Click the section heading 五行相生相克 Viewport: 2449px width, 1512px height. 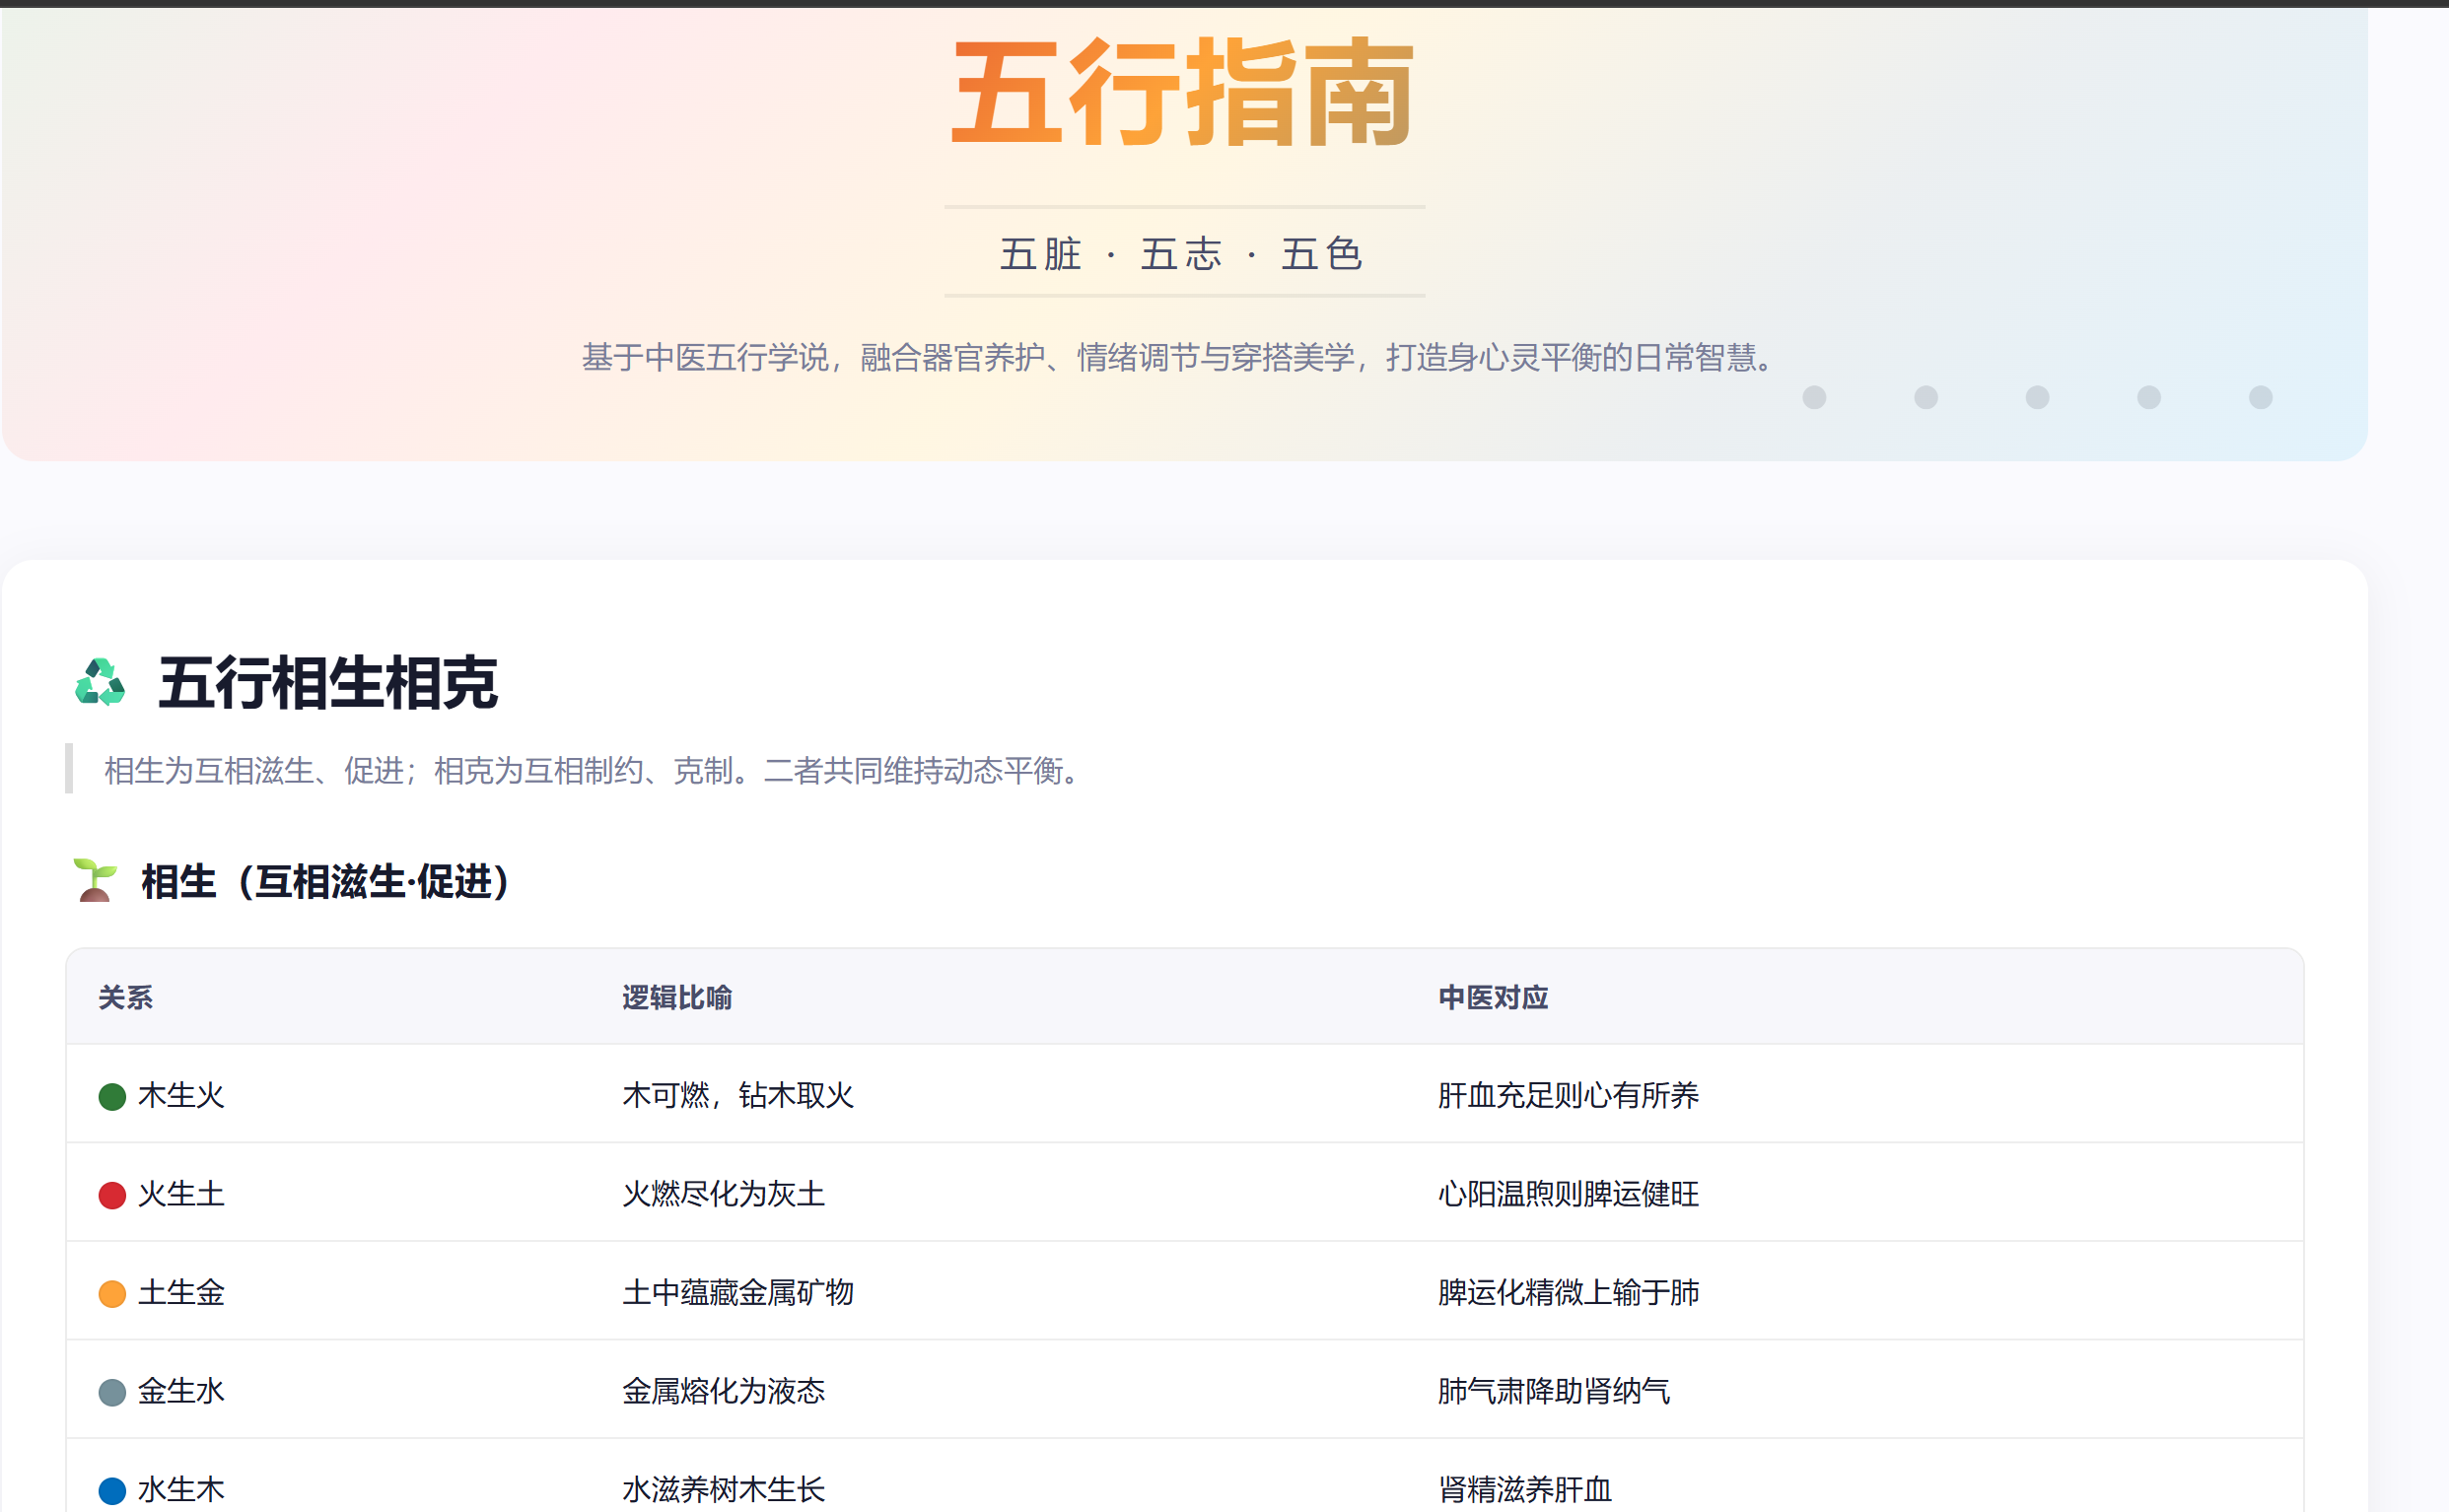328,683
